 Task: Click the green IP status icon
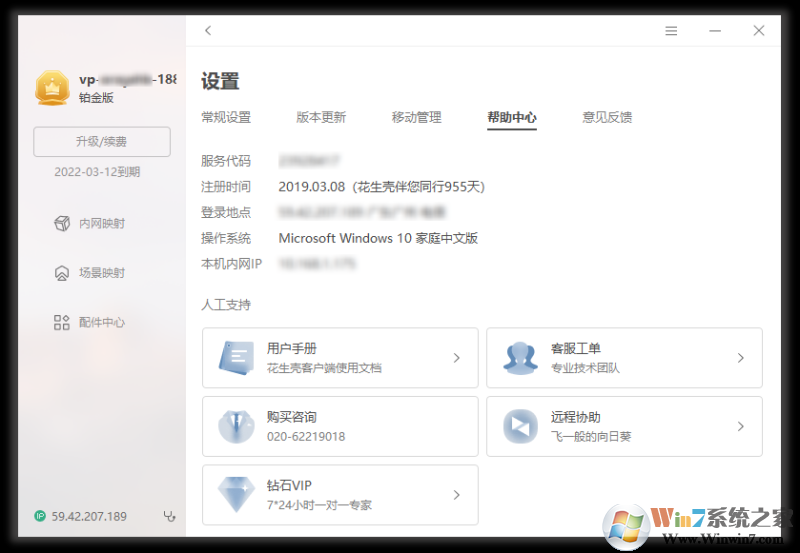[40, 516]
